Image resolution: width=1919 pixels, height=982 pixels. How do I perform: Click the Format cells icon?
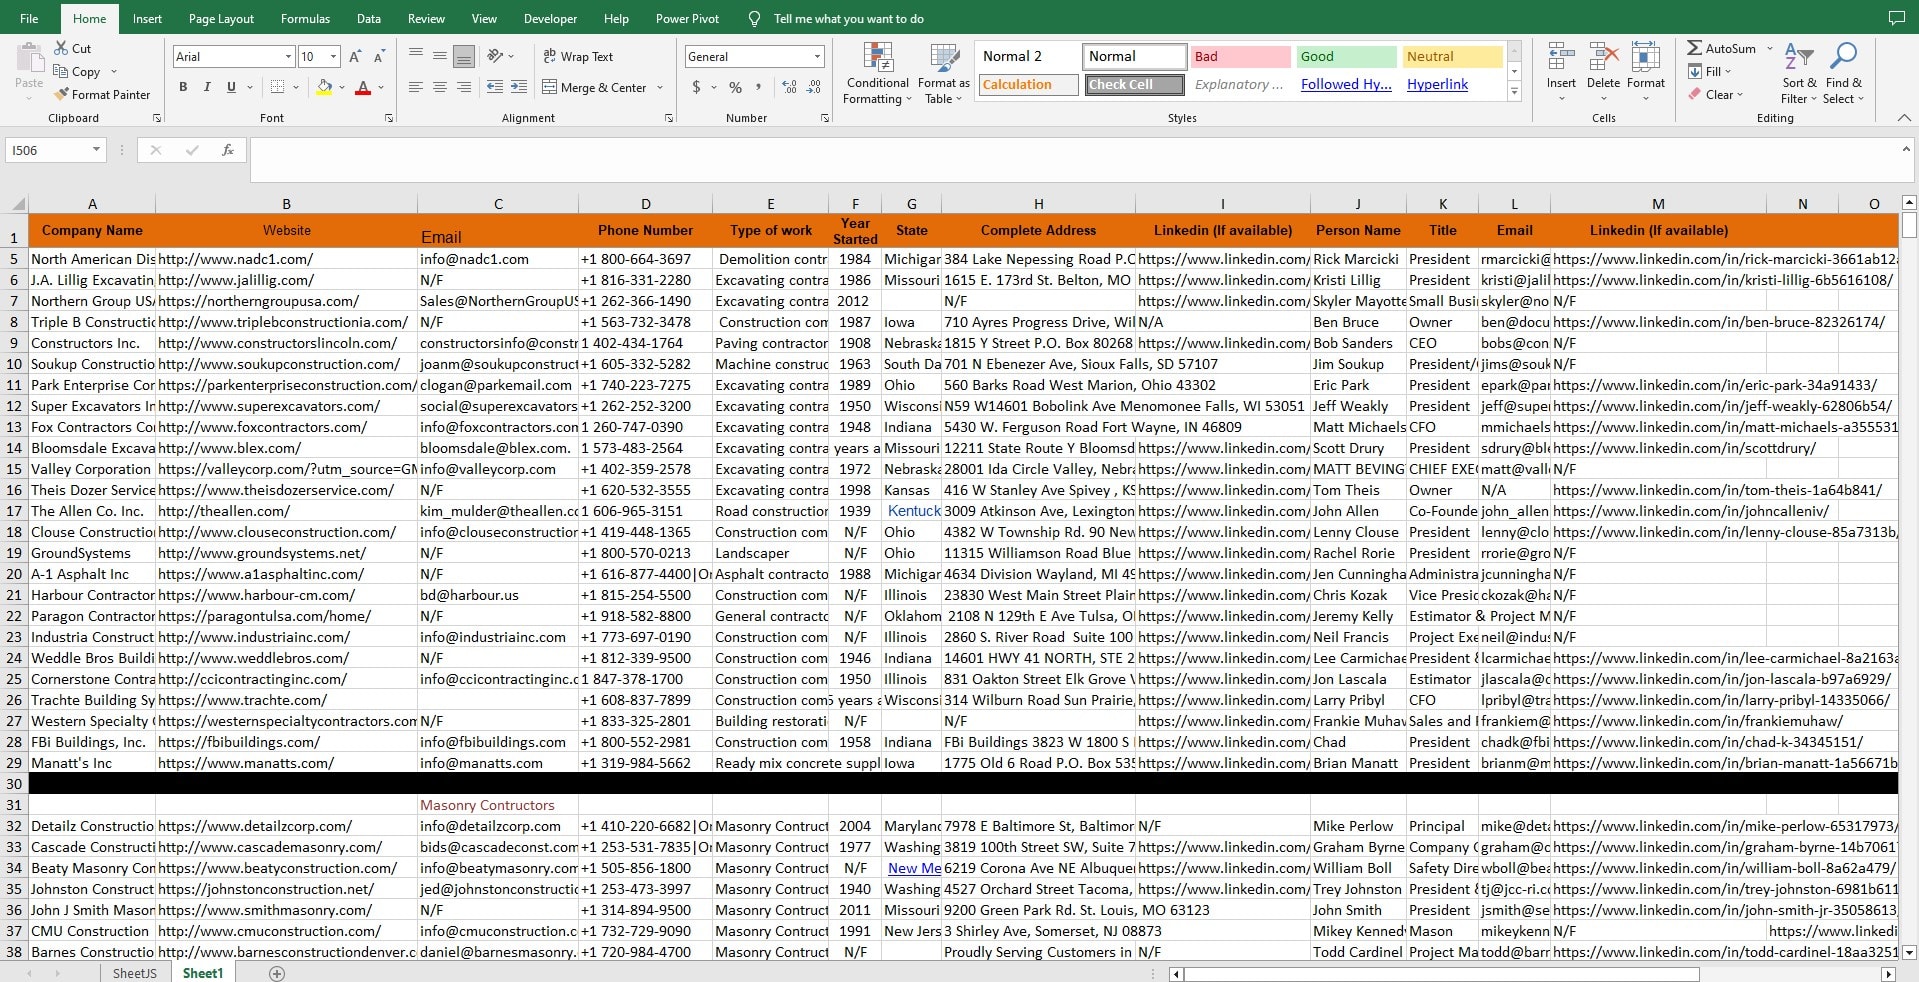pos(1645,57)
